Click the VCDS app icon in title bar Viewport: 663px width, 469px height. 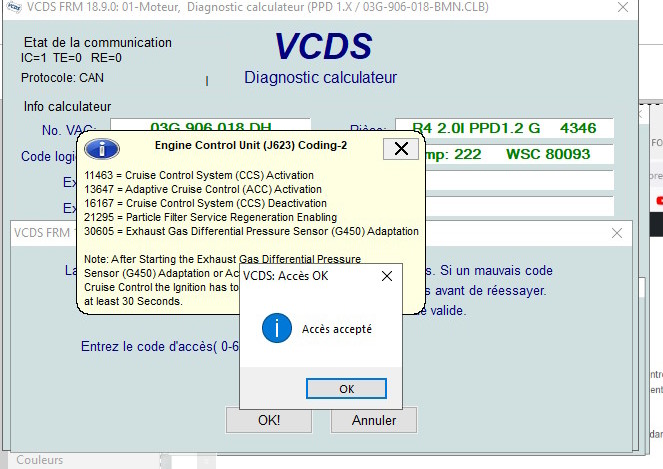tap(14, 7)
